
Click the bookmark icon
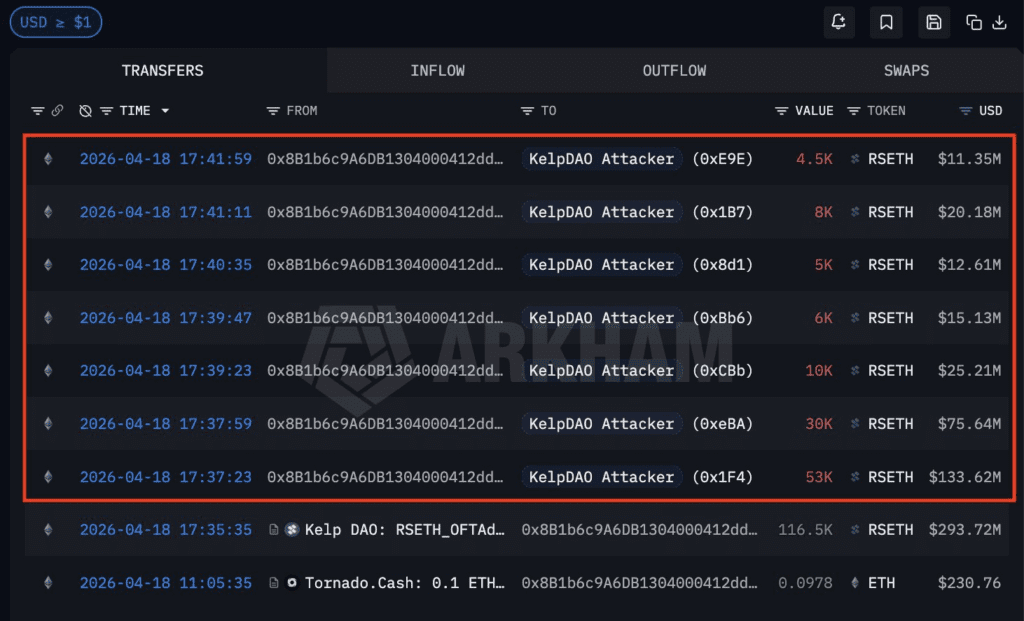pos(886,22)
